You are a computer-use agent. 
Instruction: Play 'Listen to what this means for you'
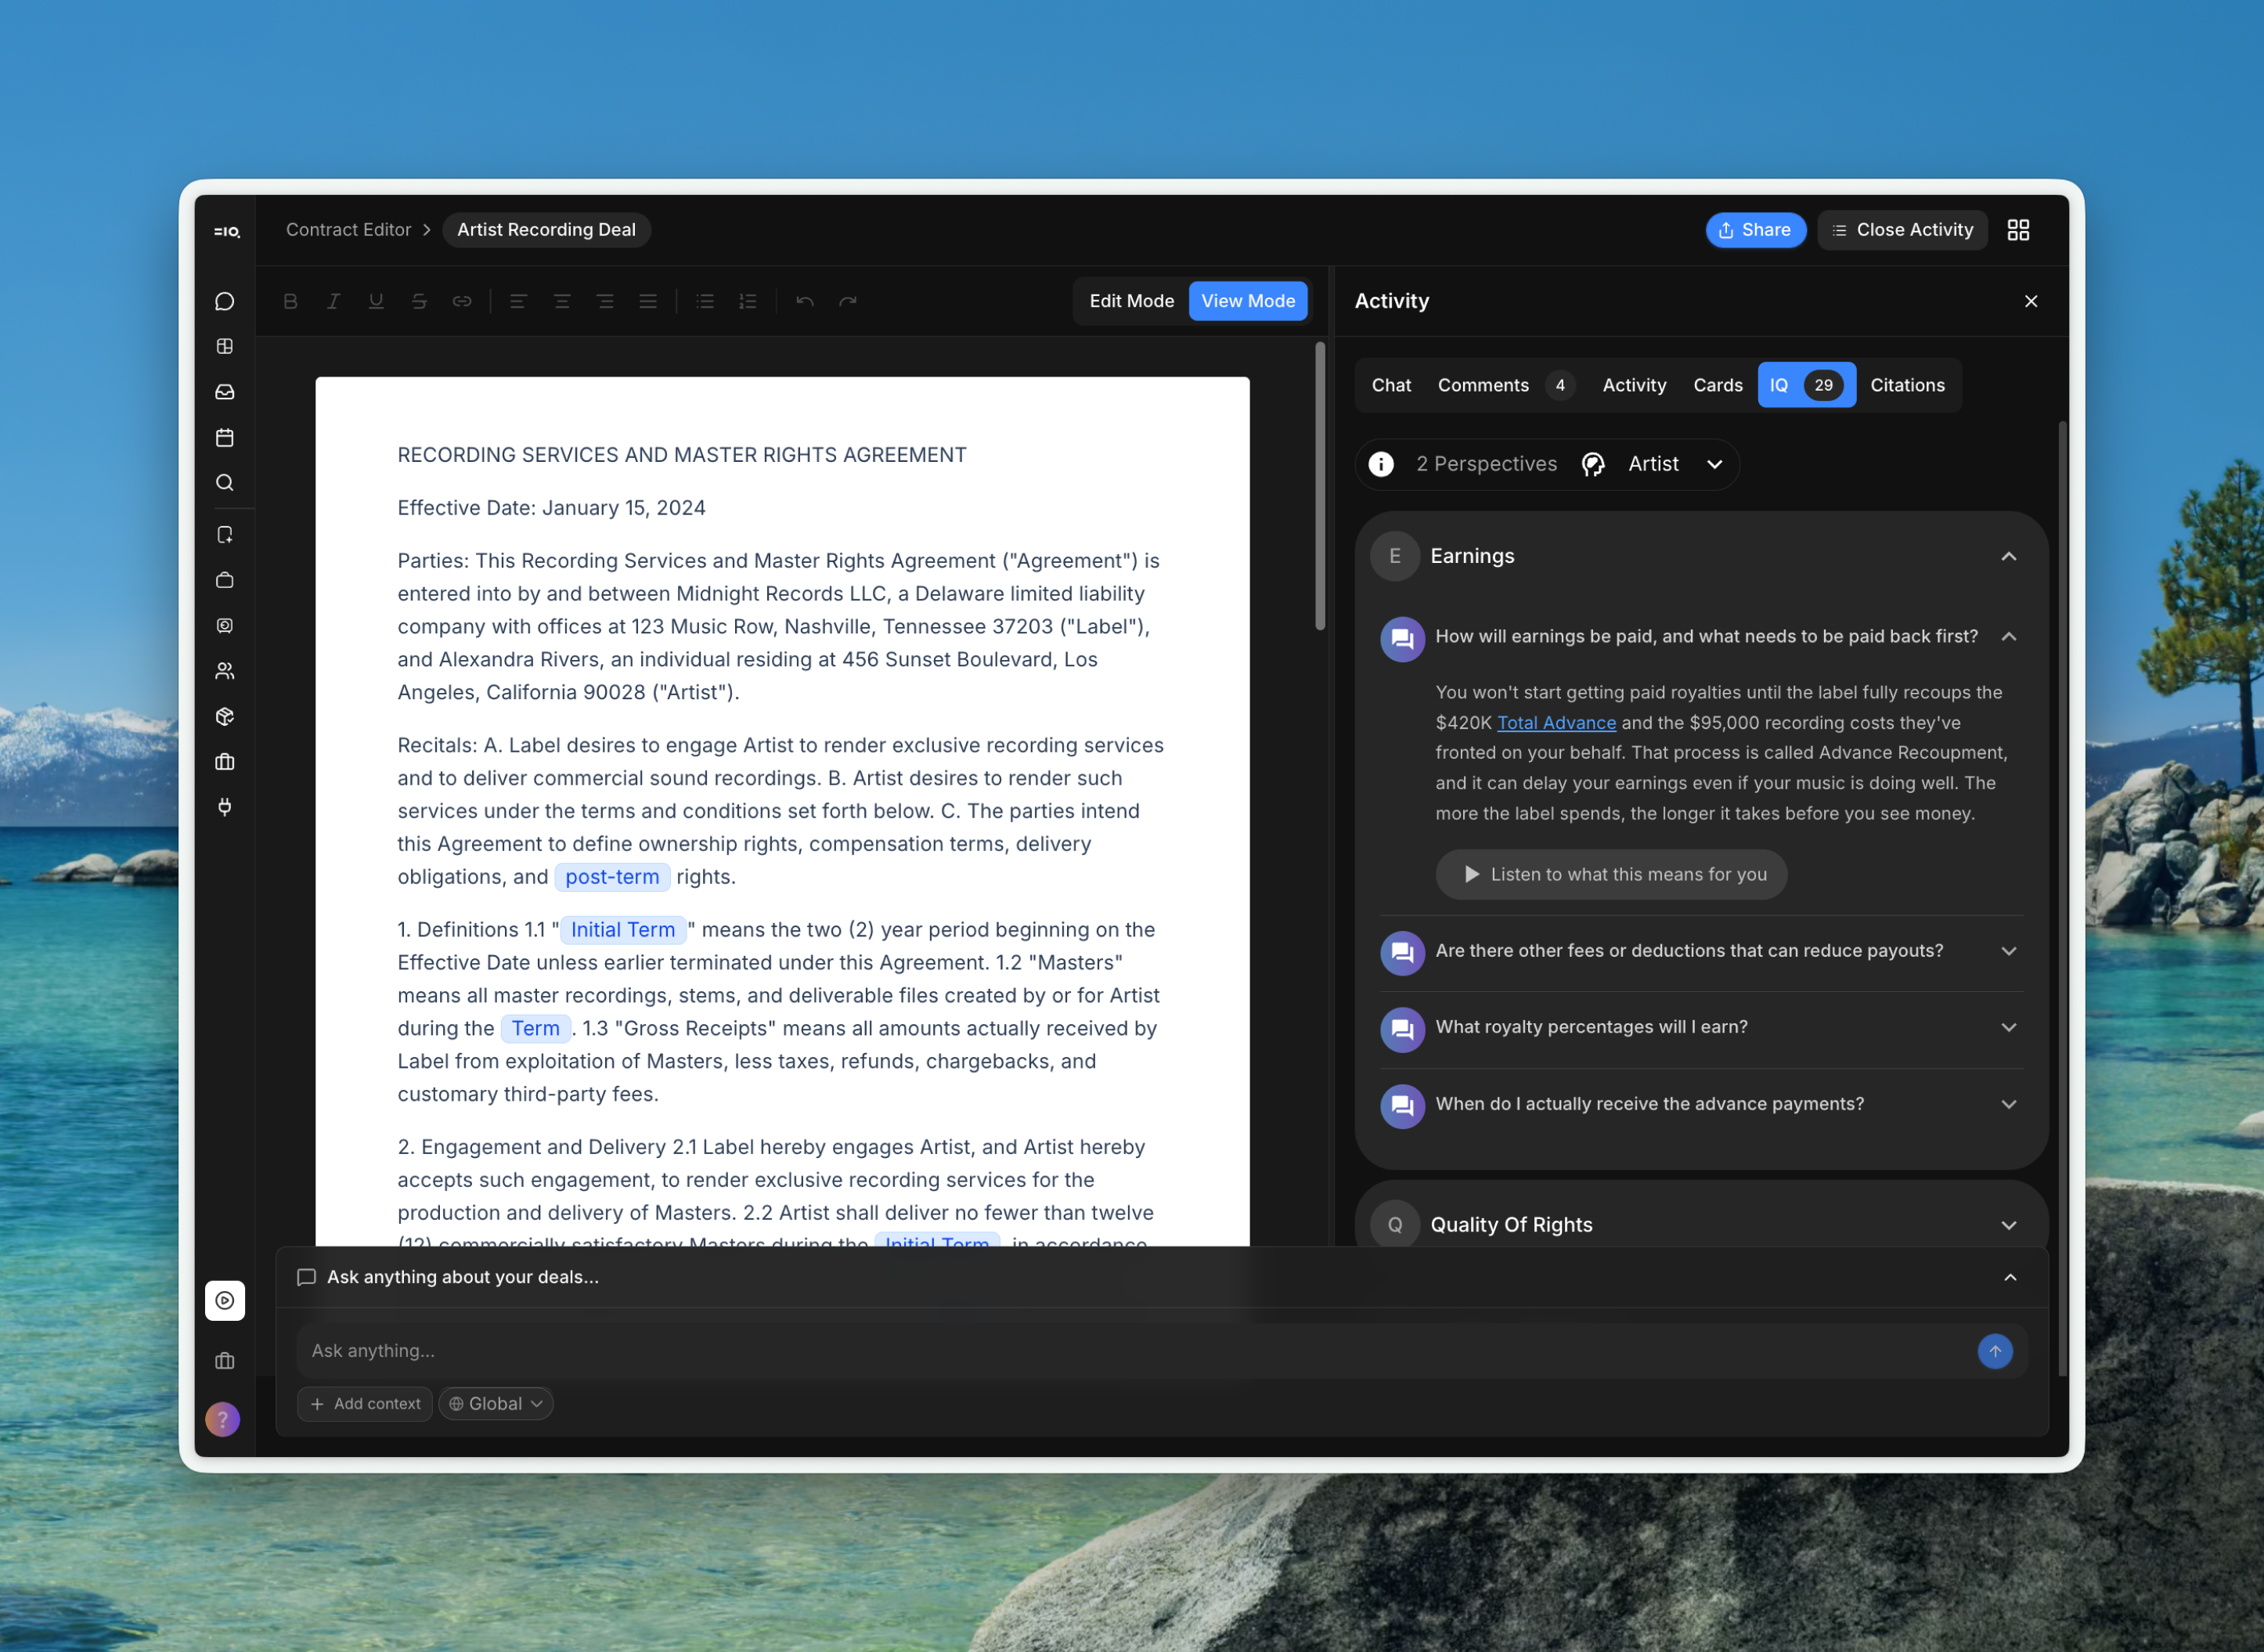pos(1611,875)
